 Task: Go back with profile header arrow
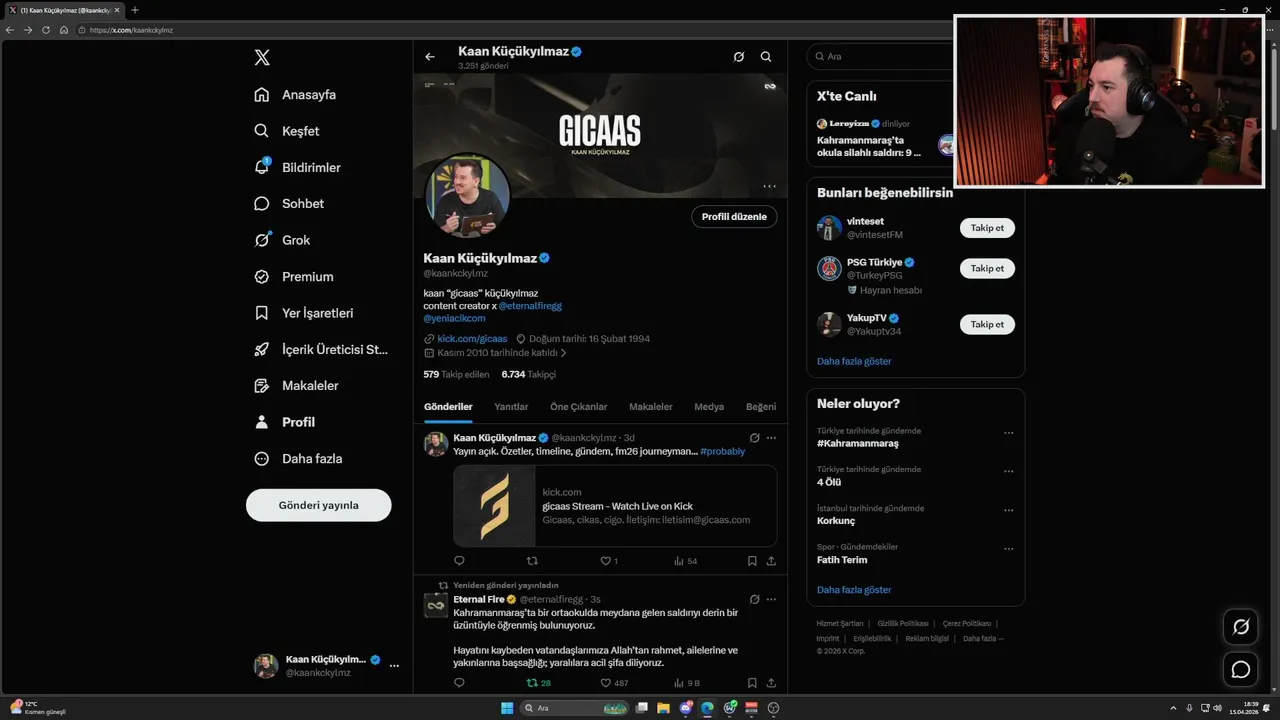pyautogui.click(x=430, y=57)
